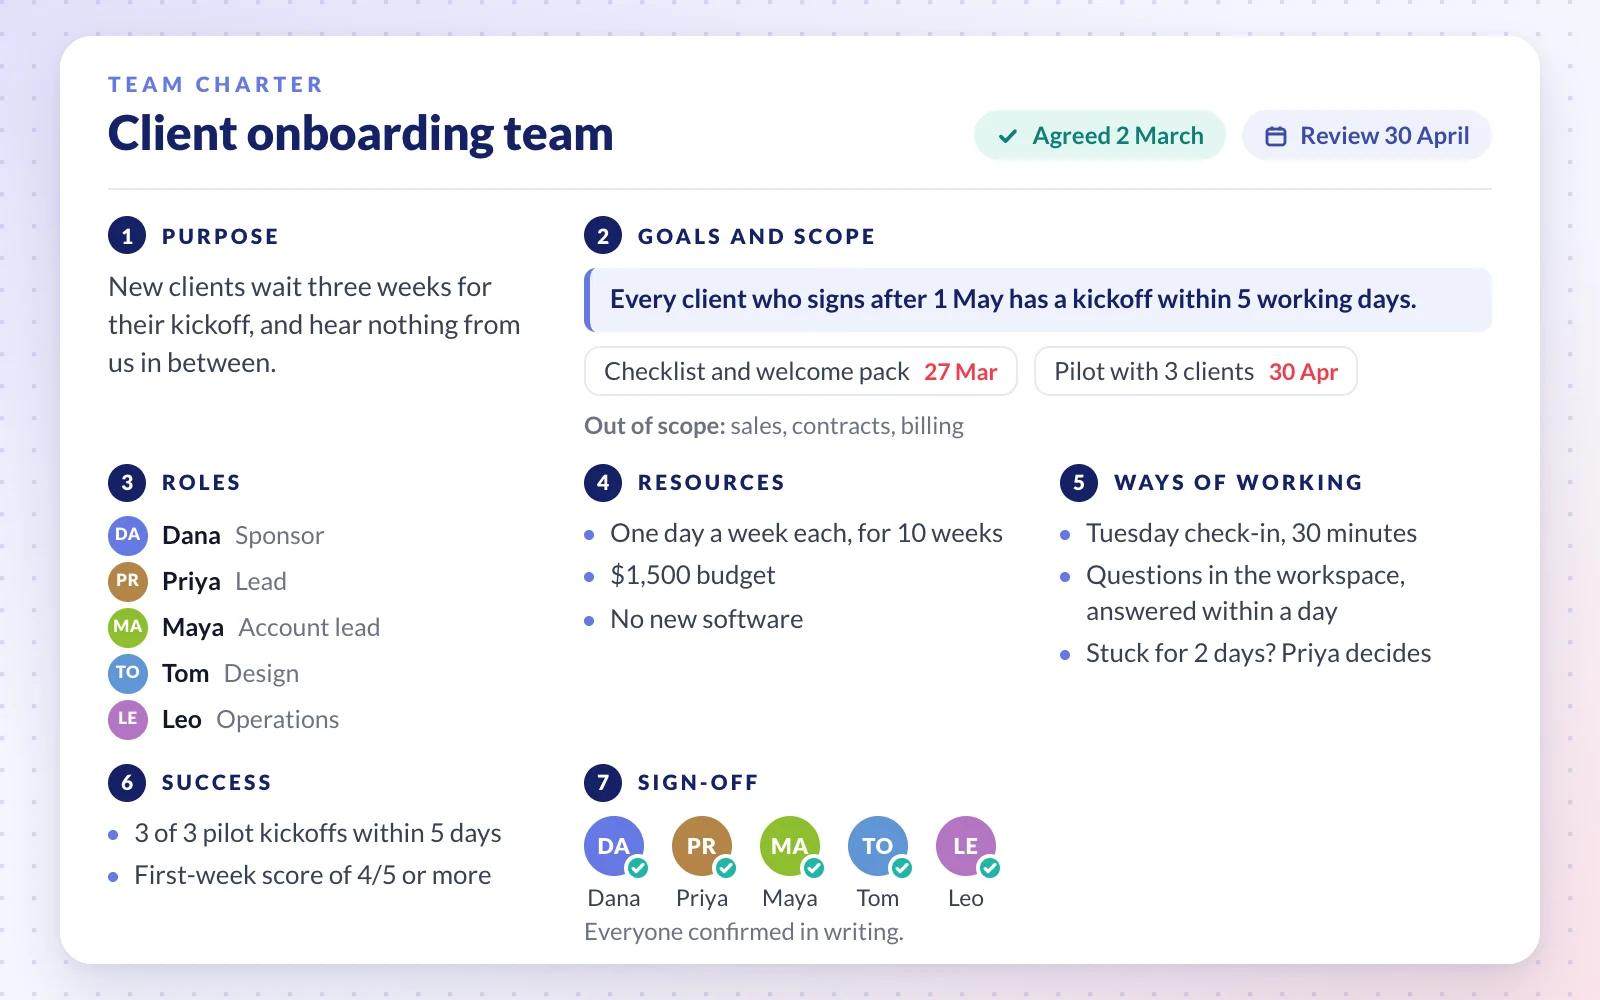Select the number 7 badge beside Sign-off
1600x1000 pixels.
pyautogui.click(x=603, y=782)
